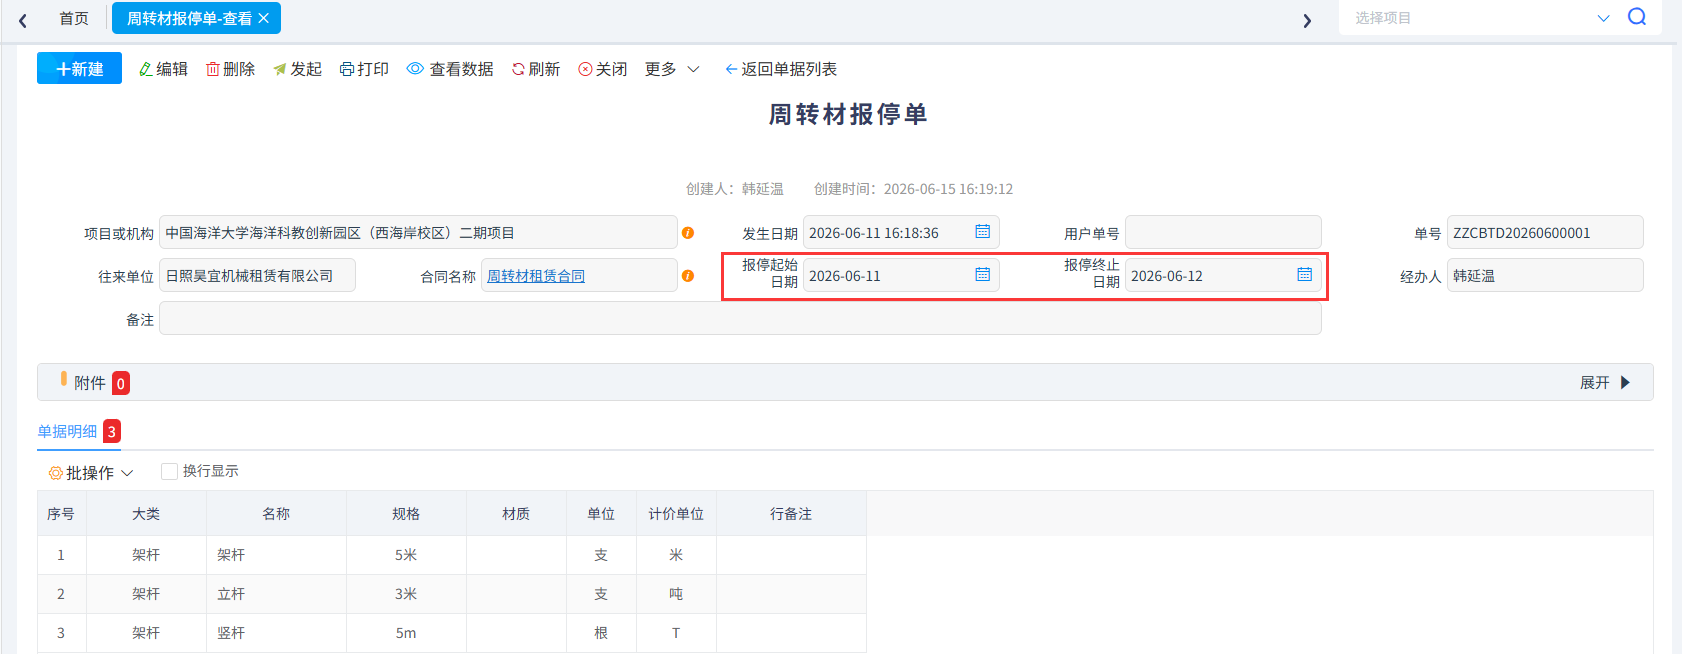This screenshot has height=654, width=1682.
Task: Click the 往来单位 field
Action: [x=257, y=275]
